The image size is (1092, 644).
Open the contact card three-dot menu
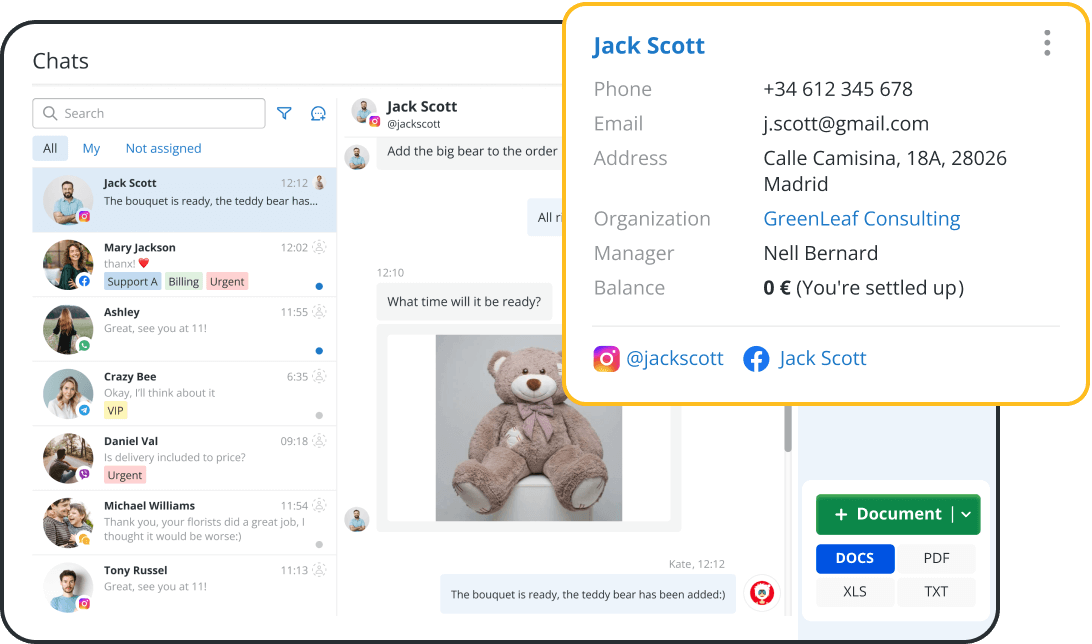tap(1047, 43)
